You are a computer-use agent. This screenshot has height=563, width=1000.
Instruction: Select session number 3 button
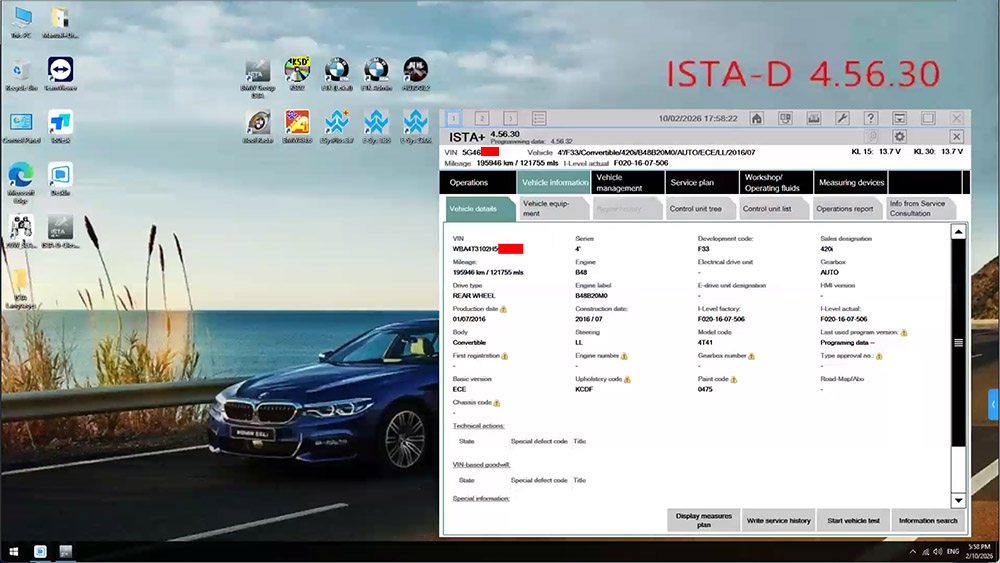click(x=510, y=118)
